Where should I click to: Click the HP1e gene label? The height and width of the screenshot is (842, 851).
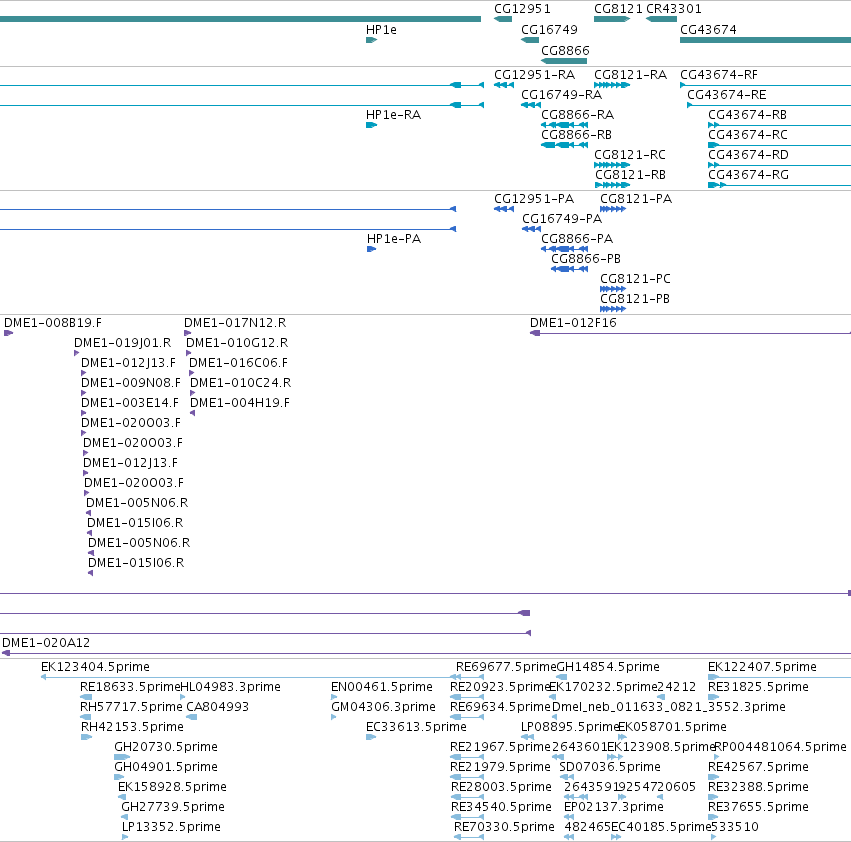tap(381, 30)
